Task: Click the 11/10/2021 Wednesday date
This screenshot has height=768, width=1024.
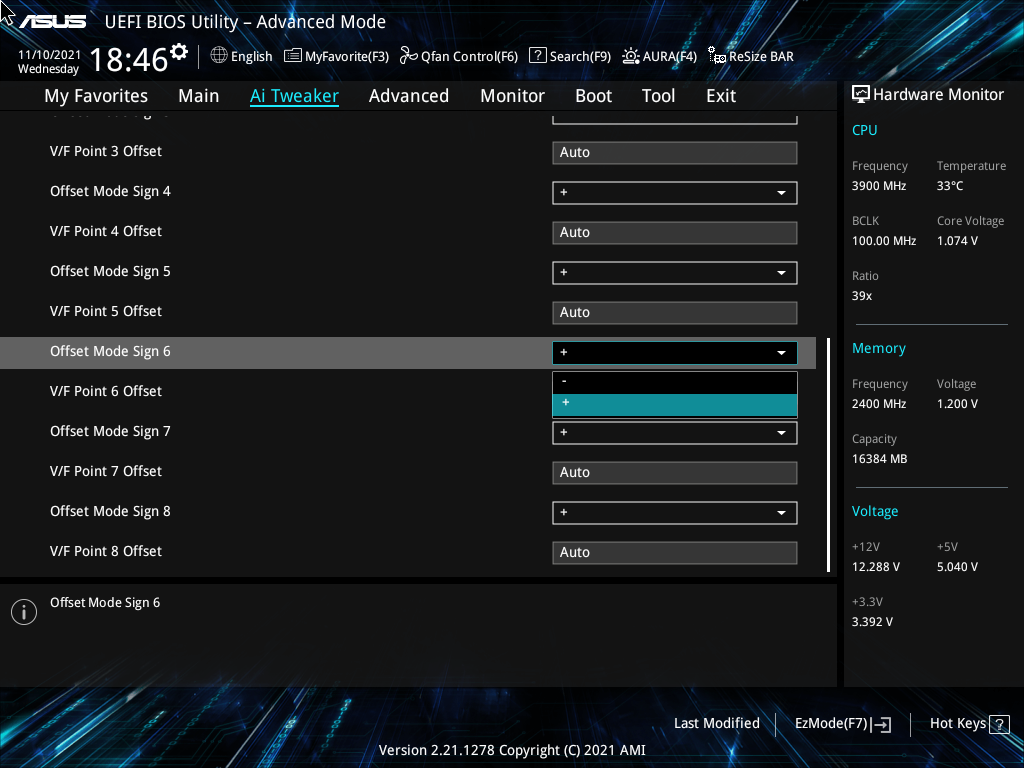Action: pos(49,62)
